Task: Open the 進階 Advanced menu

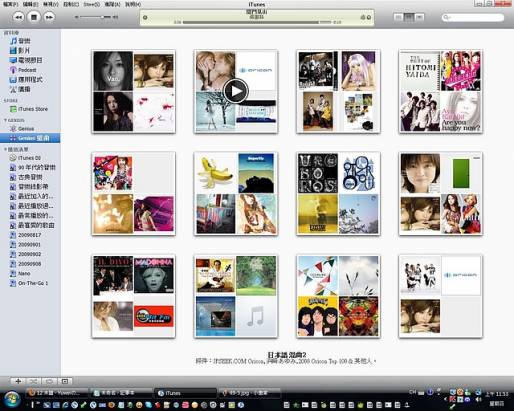Action: pyautogui.click(x=112, y=4)
